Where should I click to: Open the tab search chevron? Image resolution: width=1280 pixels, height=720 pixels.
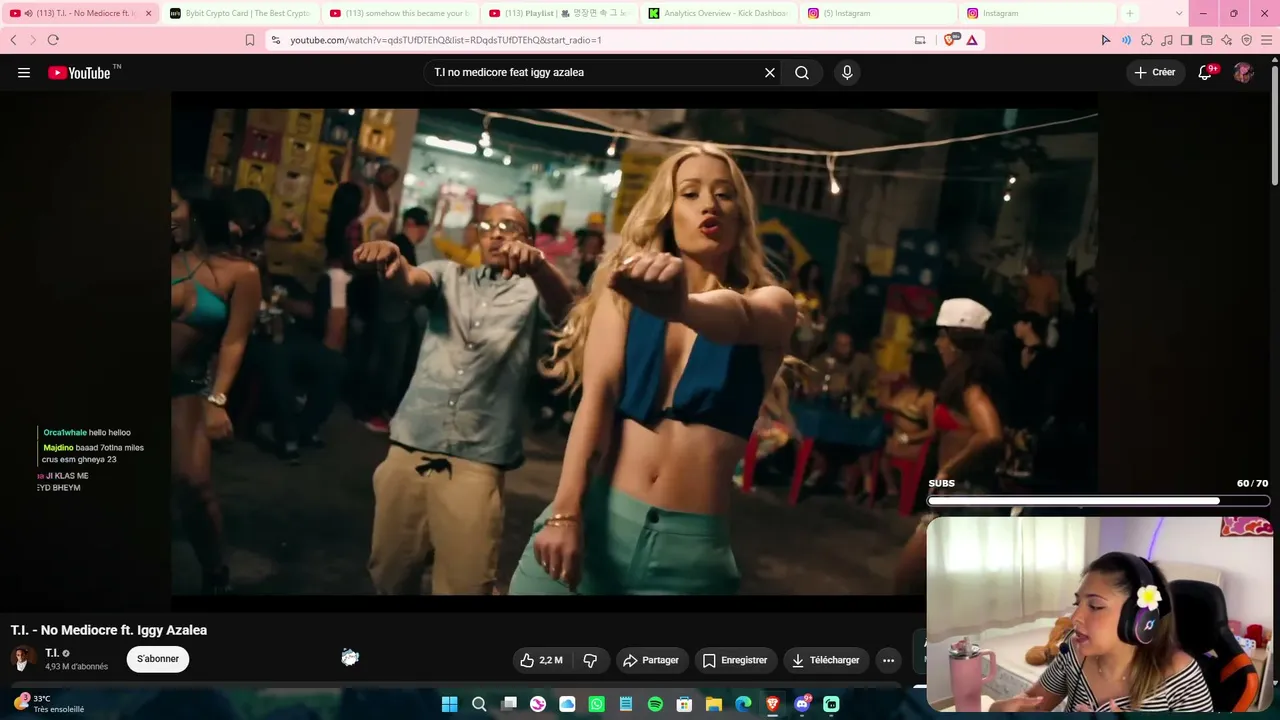click(1180, 13)
